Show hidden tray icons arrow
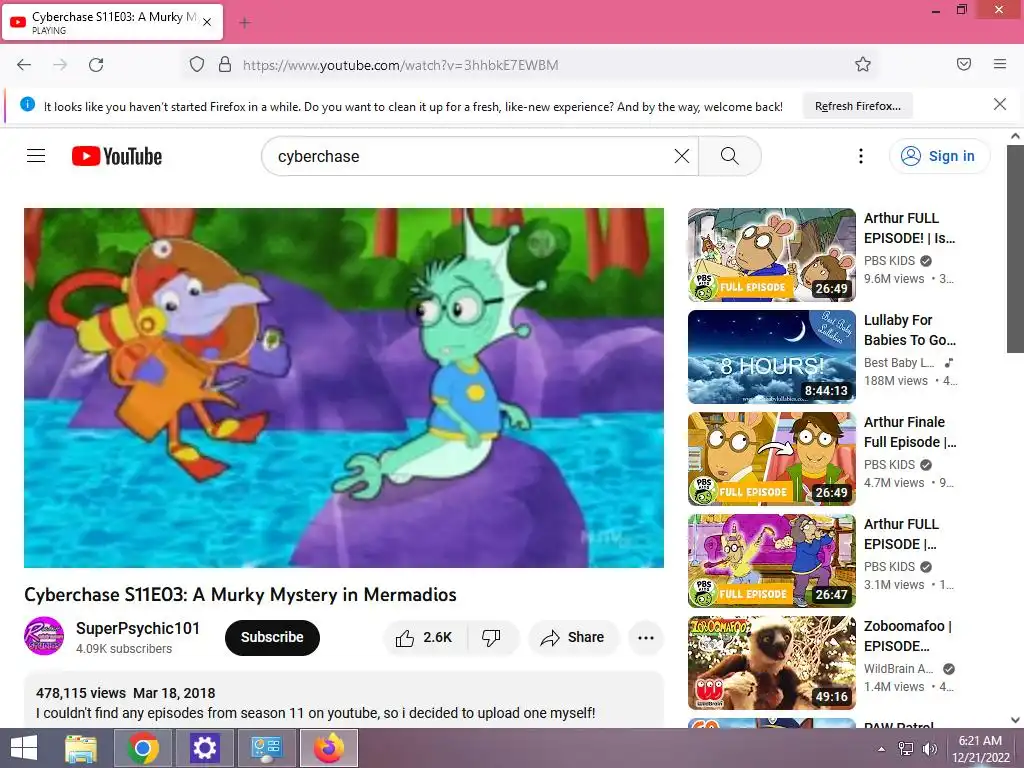1024x768 pixels. point(881,749)
